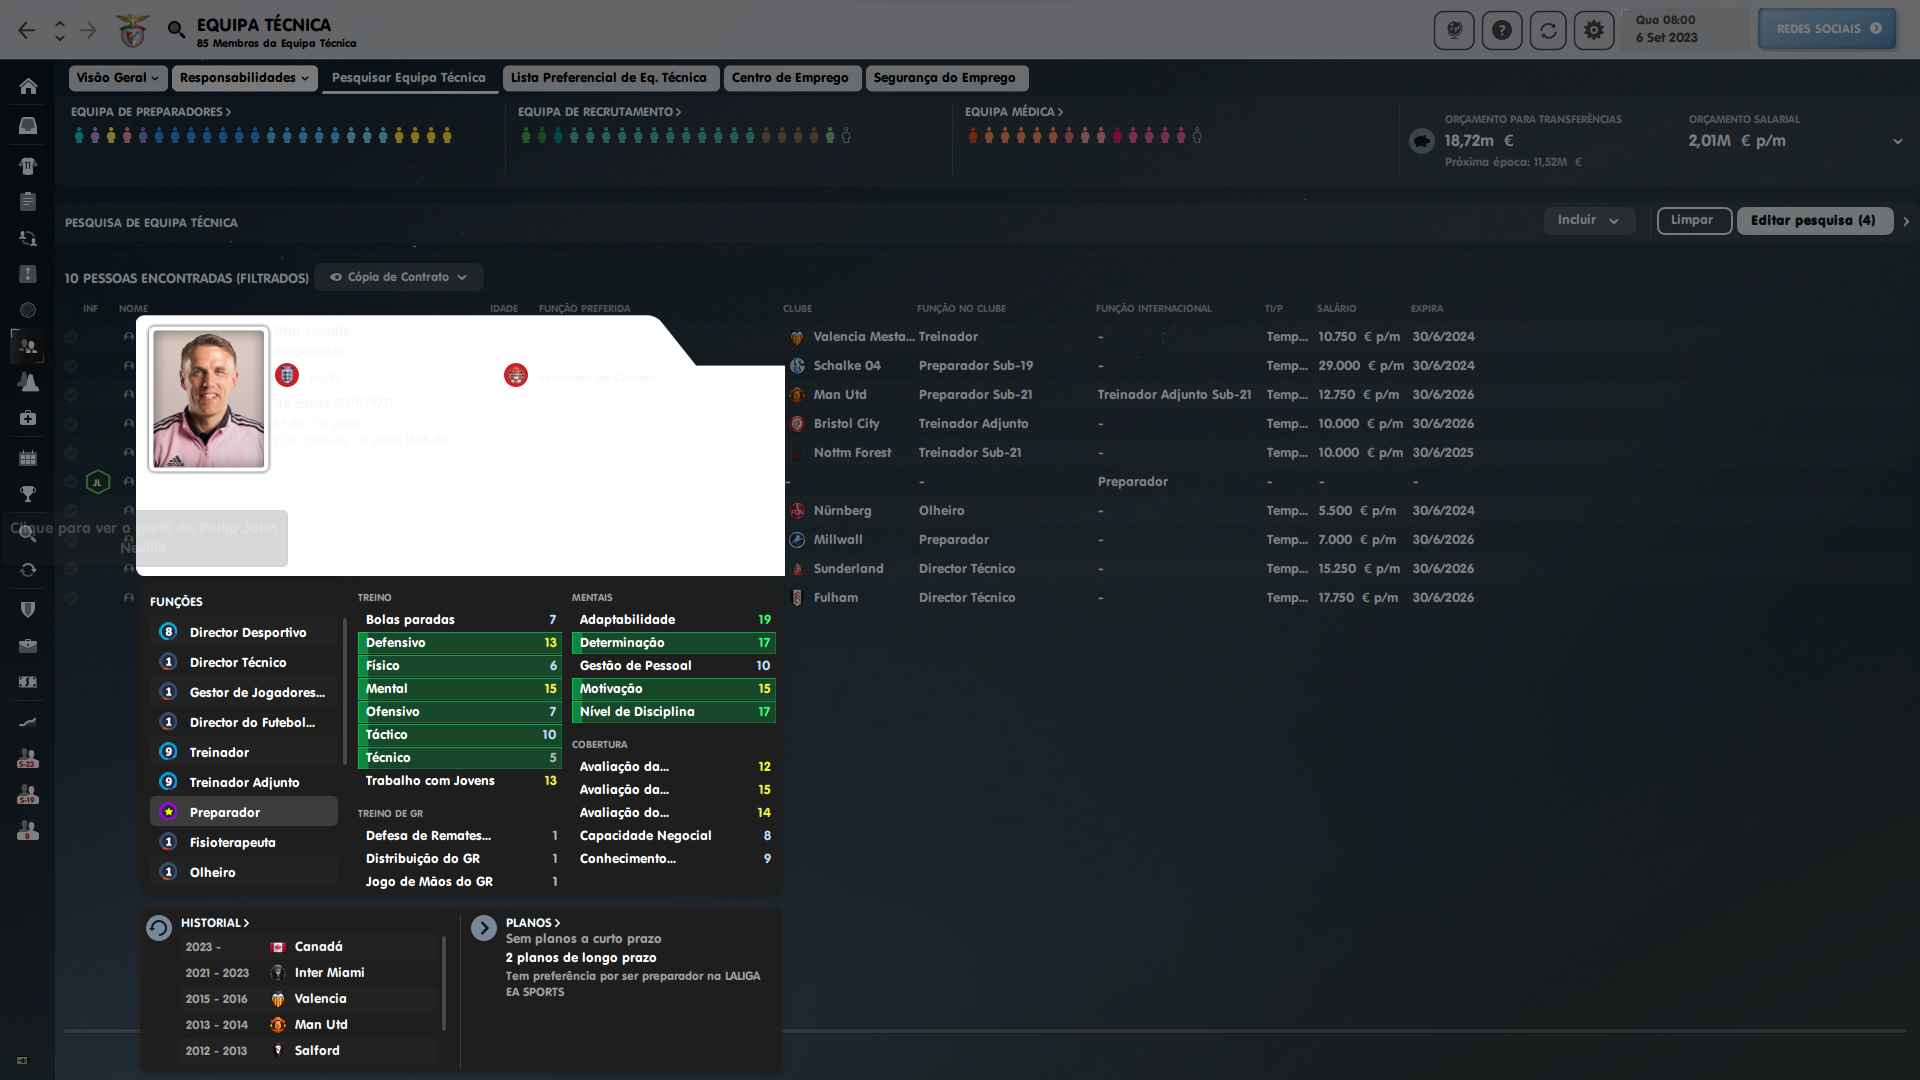Screen dimensions: 1920x1080
Task: Open the trophy competitions sidebar icon
Action: [28, 494]
